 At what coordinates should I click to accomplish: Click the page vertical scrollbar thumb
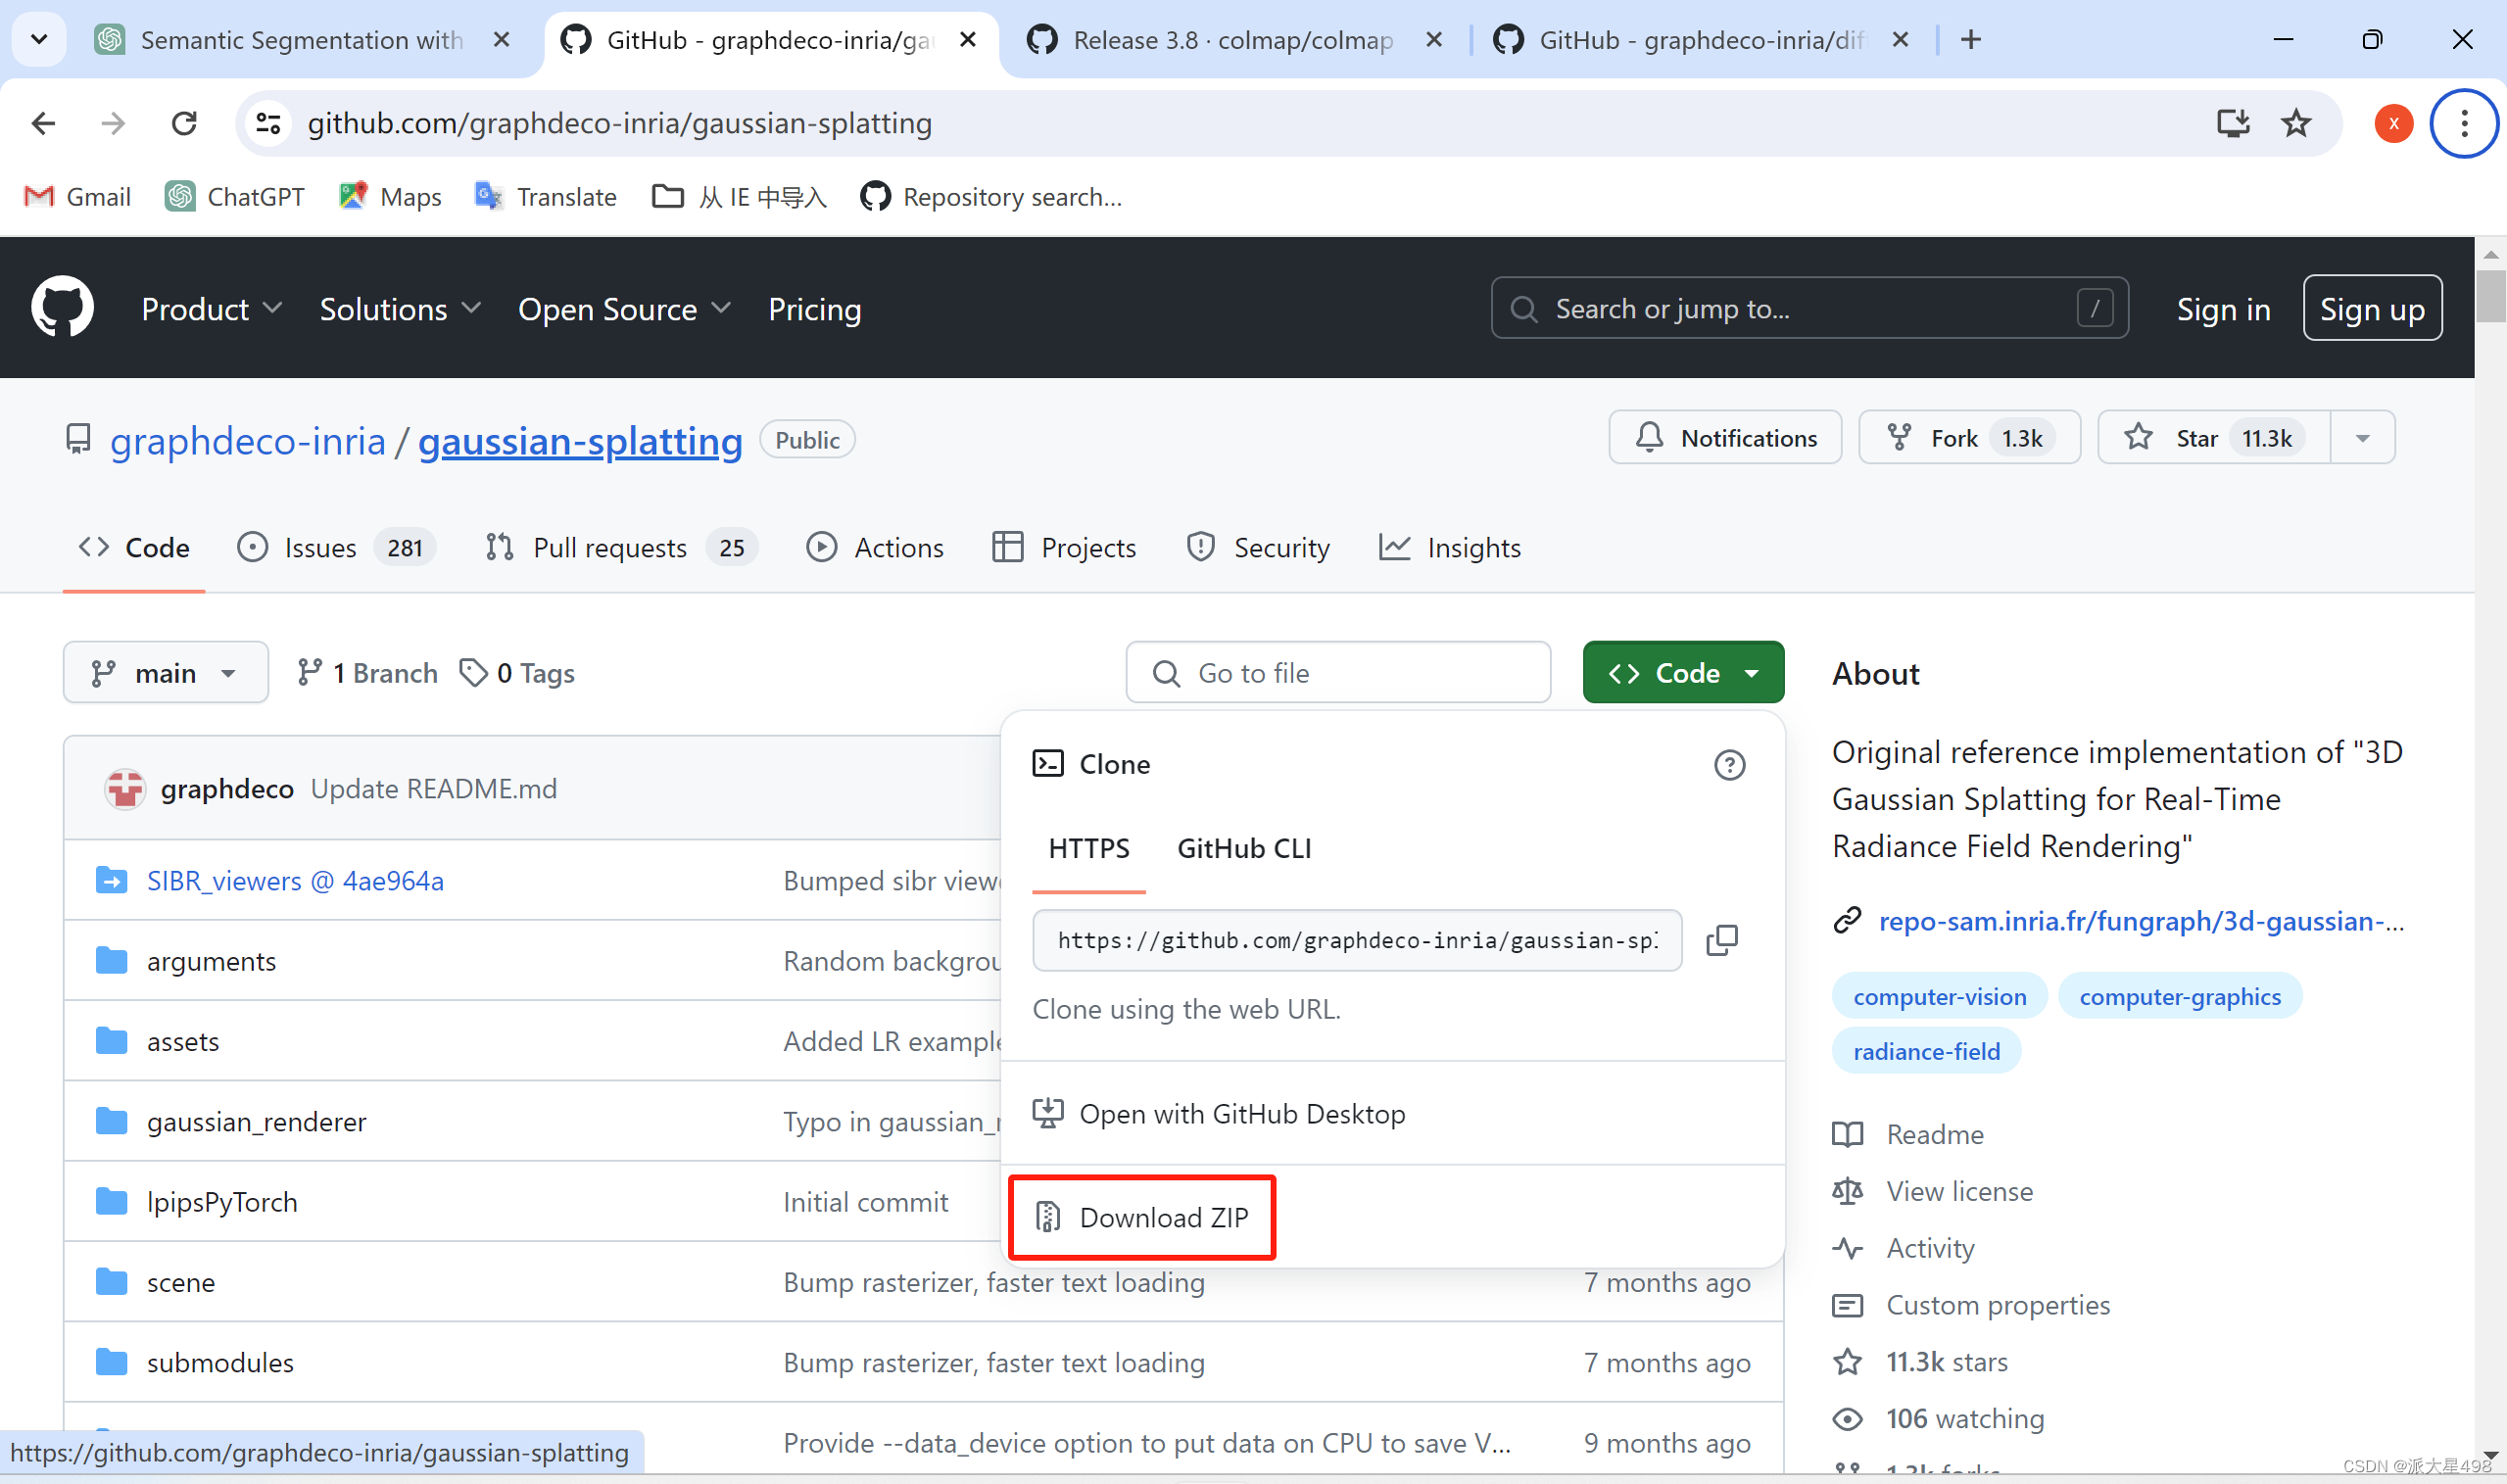pos(2489,295)
